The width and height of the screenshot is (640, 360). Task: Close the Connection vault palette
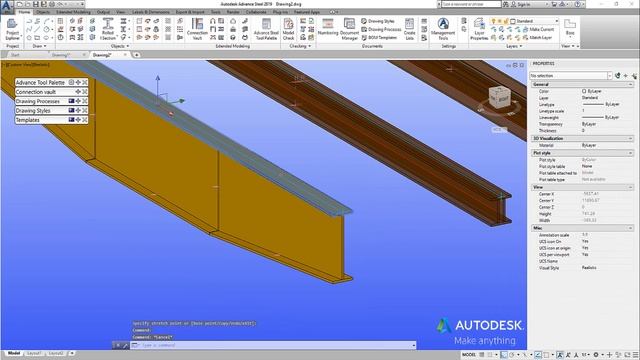click(x=85, y=92)
